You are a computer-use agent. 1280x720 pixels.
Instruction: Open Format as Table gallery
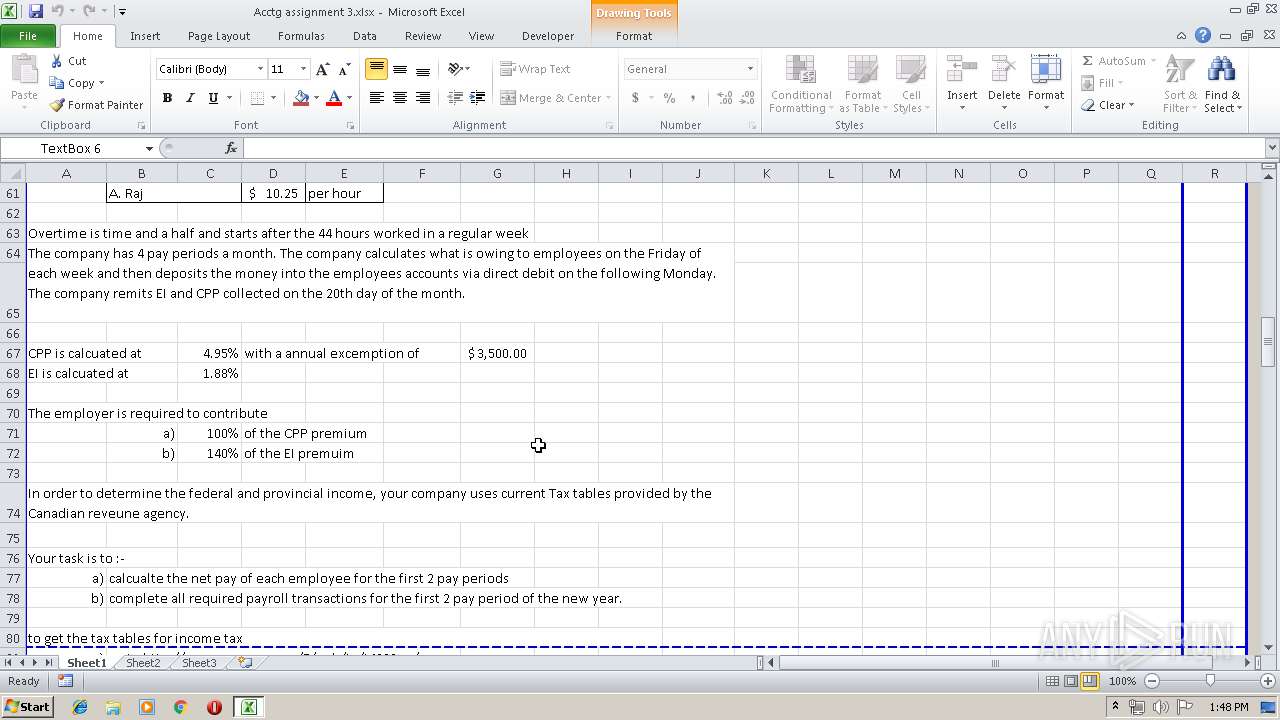coord(862,85)
